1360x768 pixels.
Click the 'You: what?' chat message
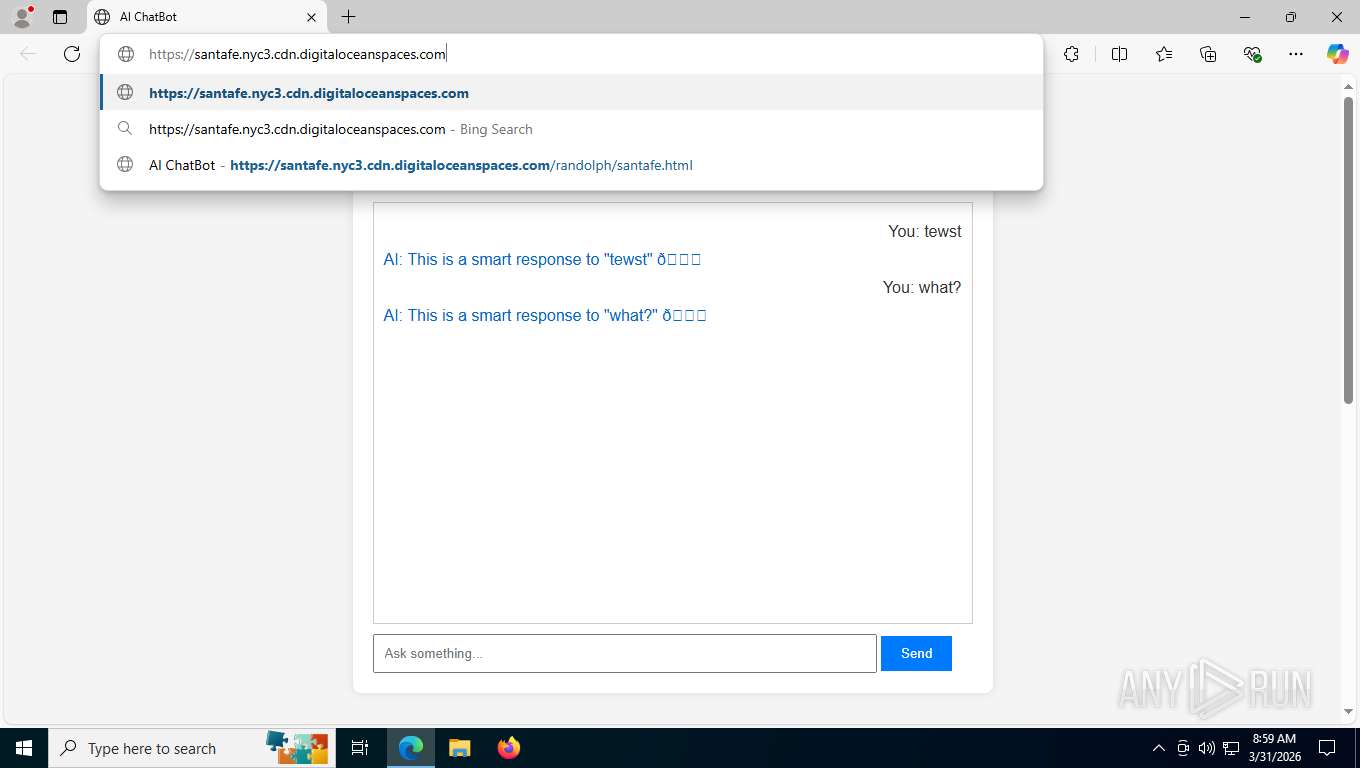922,287
